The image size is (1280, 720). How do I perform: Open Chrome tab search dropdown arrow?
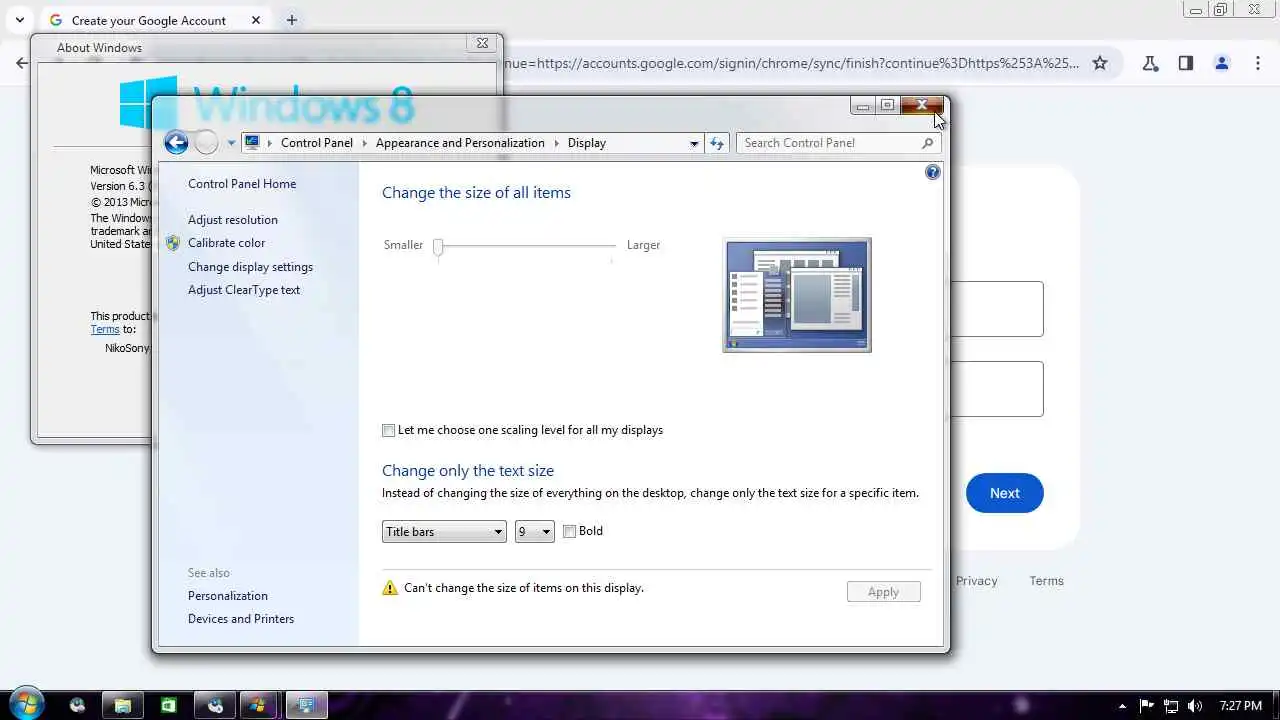(19, 20)
